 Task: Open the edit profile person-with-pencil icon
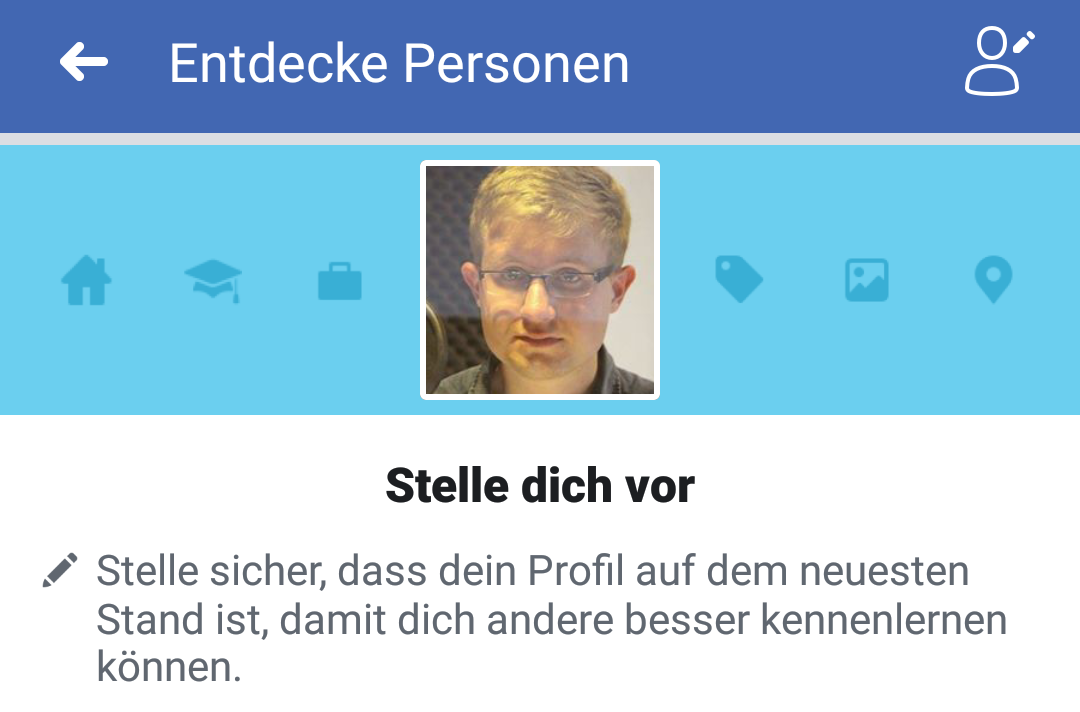point(999,61)
